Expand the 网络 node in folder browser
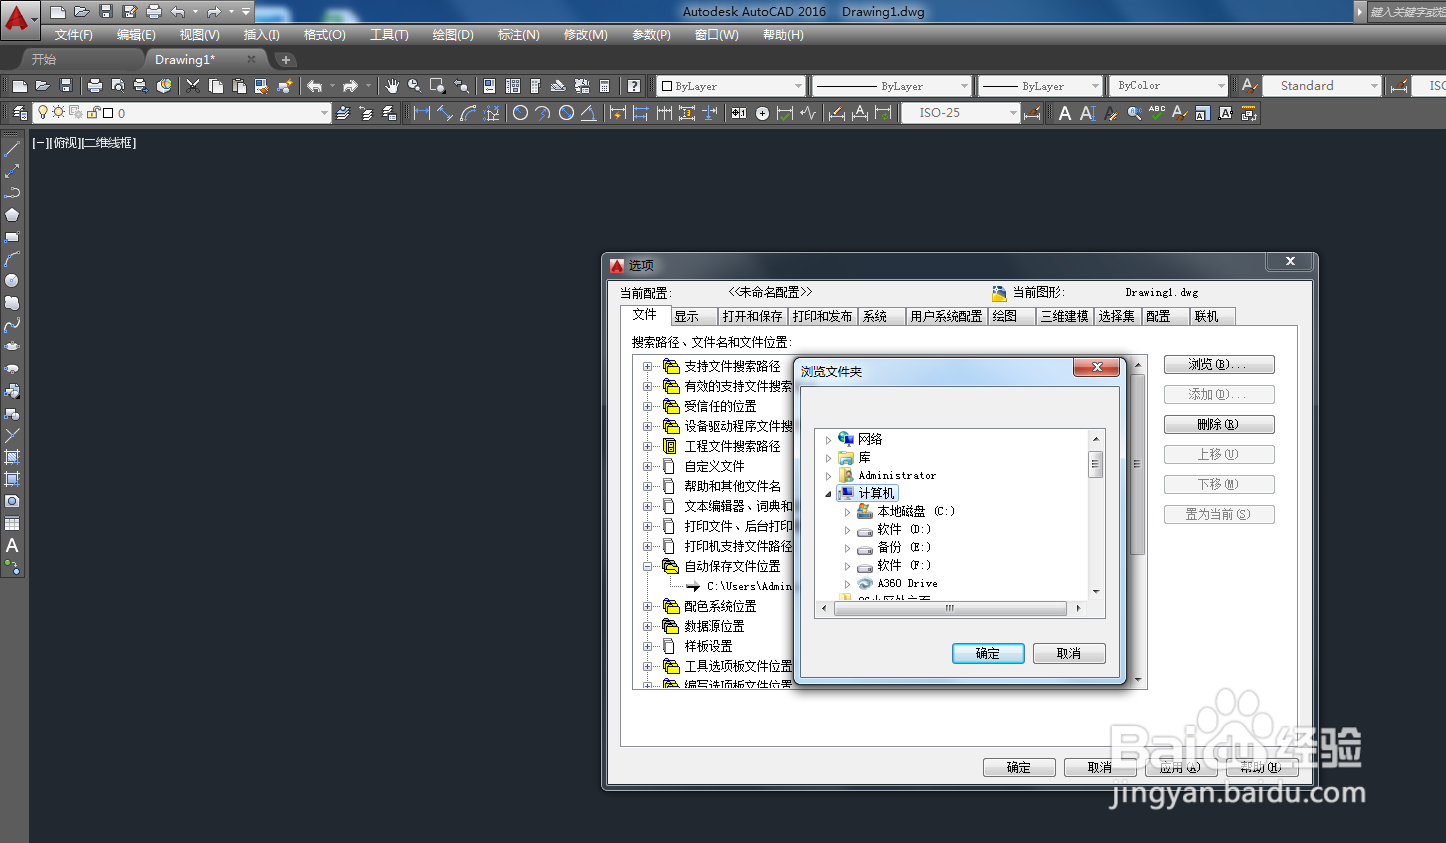Image resolution: width=1446 pixels, height=843 pixels. click(x=829, y=440)
